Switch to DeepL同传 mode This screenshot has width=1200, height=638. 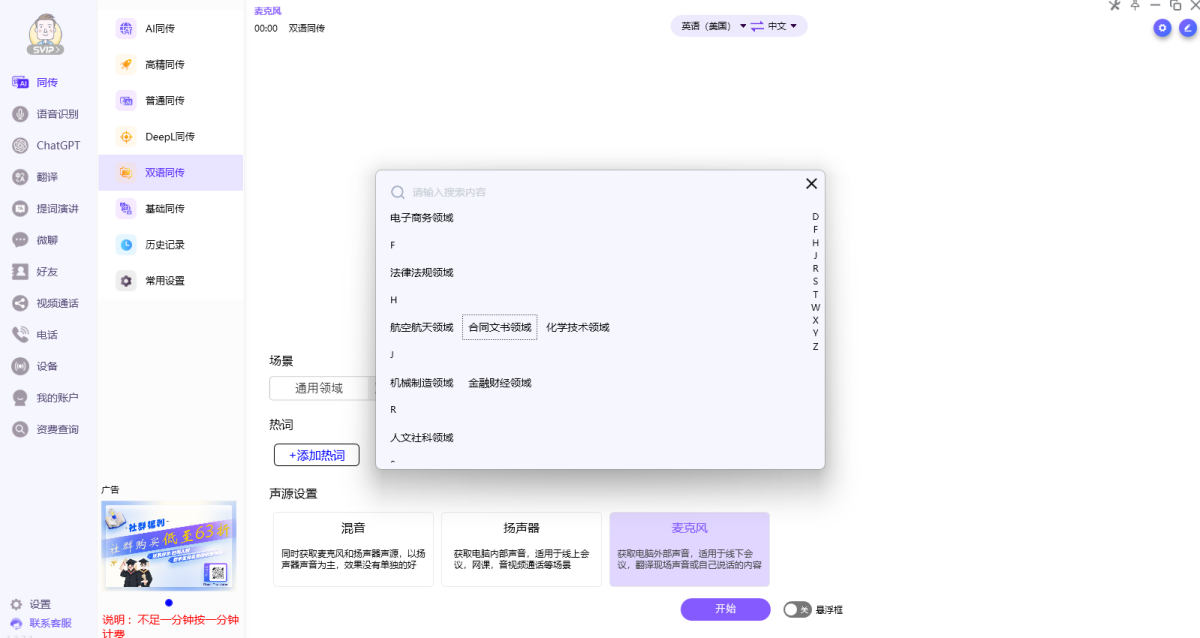coord(170,136)
